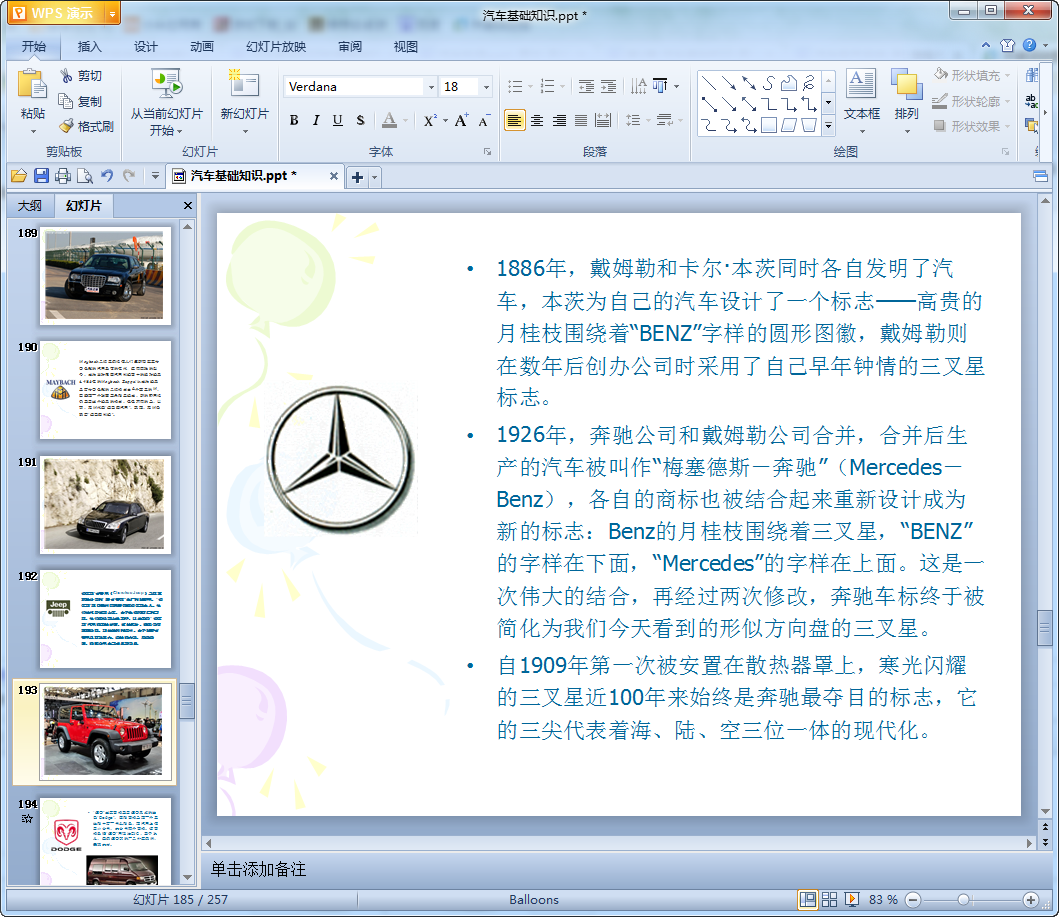Click the Copy (复制) icon

[x=66, y=101]
